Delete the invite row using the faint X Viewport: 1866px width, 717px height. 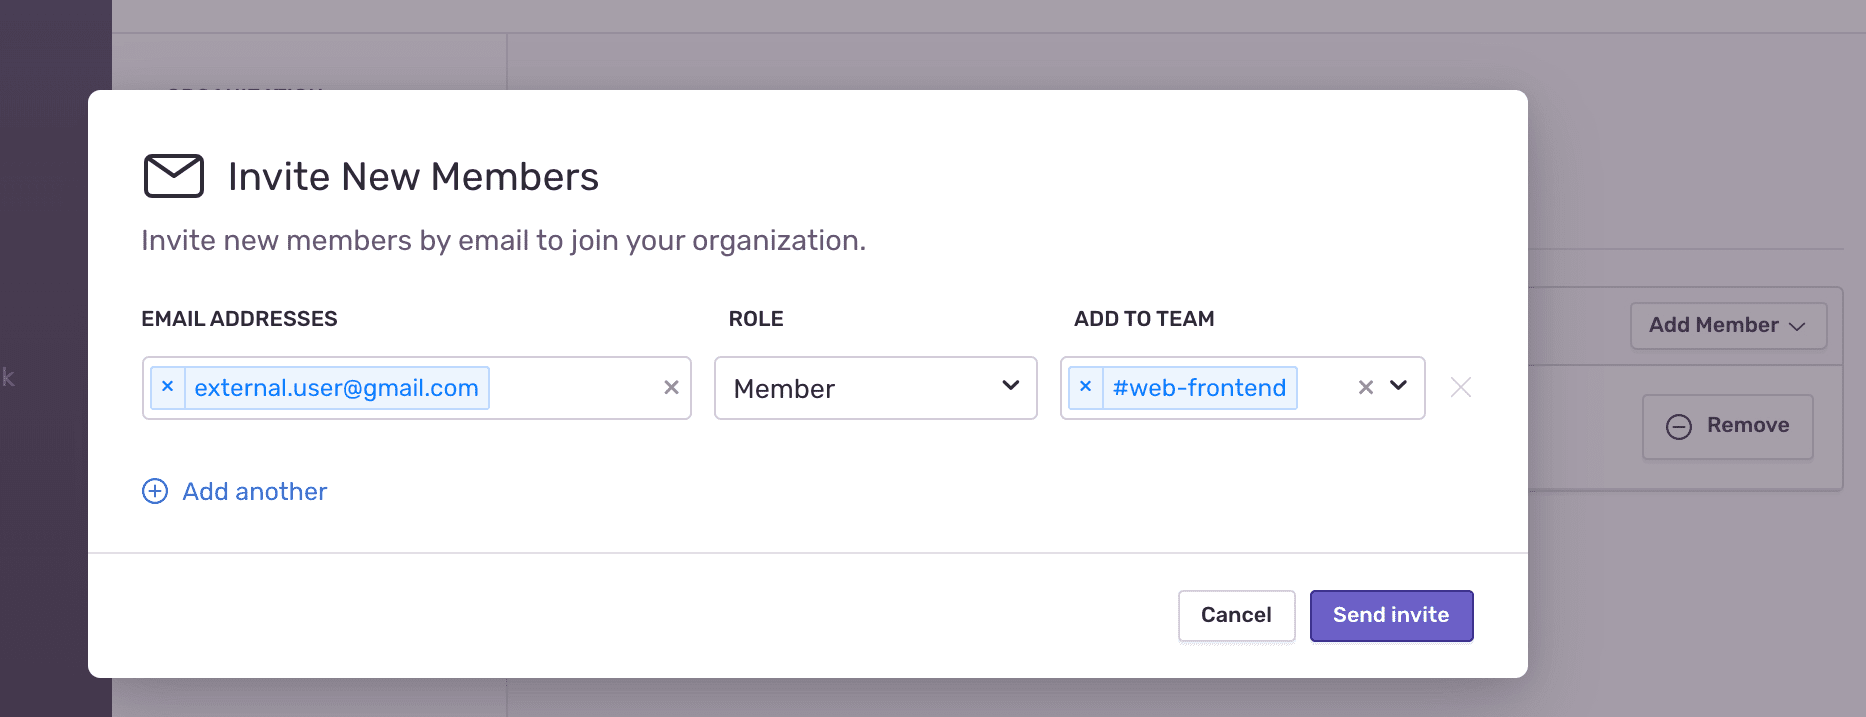1461,387
